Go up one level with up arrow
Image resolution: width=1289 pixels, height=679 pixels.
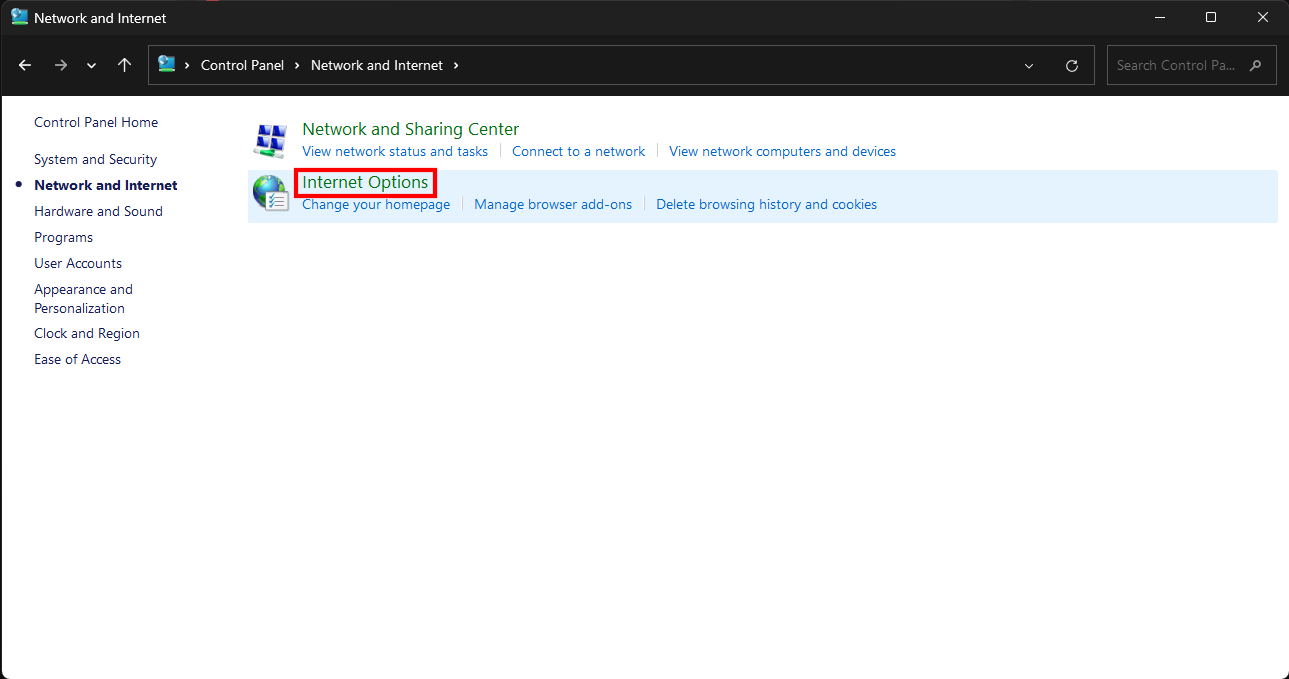coord(124,65)
